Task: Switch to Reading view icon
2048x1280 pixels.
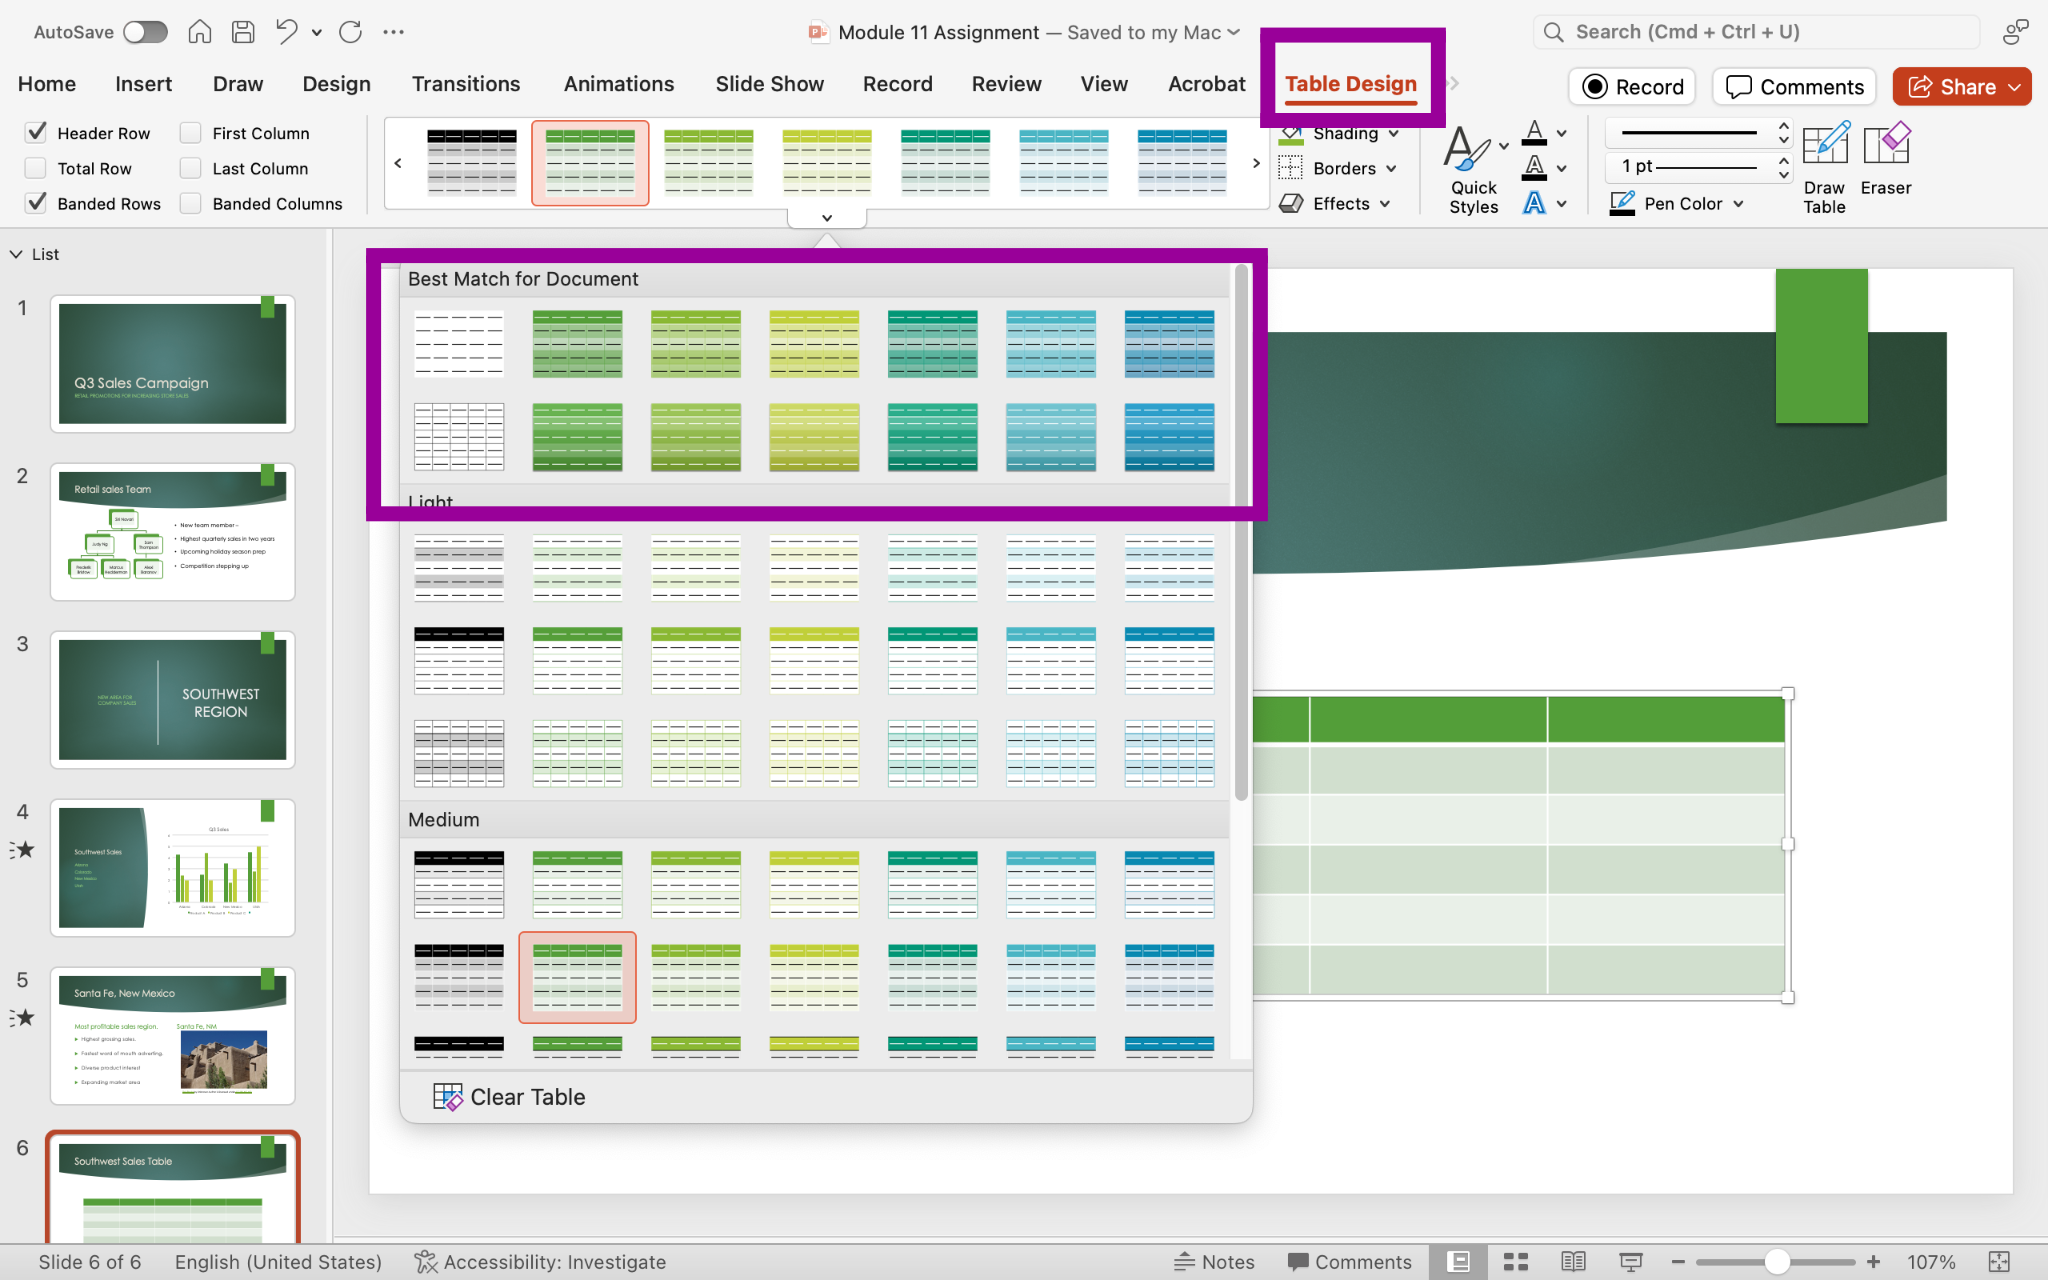Action: (1574, 1262)
